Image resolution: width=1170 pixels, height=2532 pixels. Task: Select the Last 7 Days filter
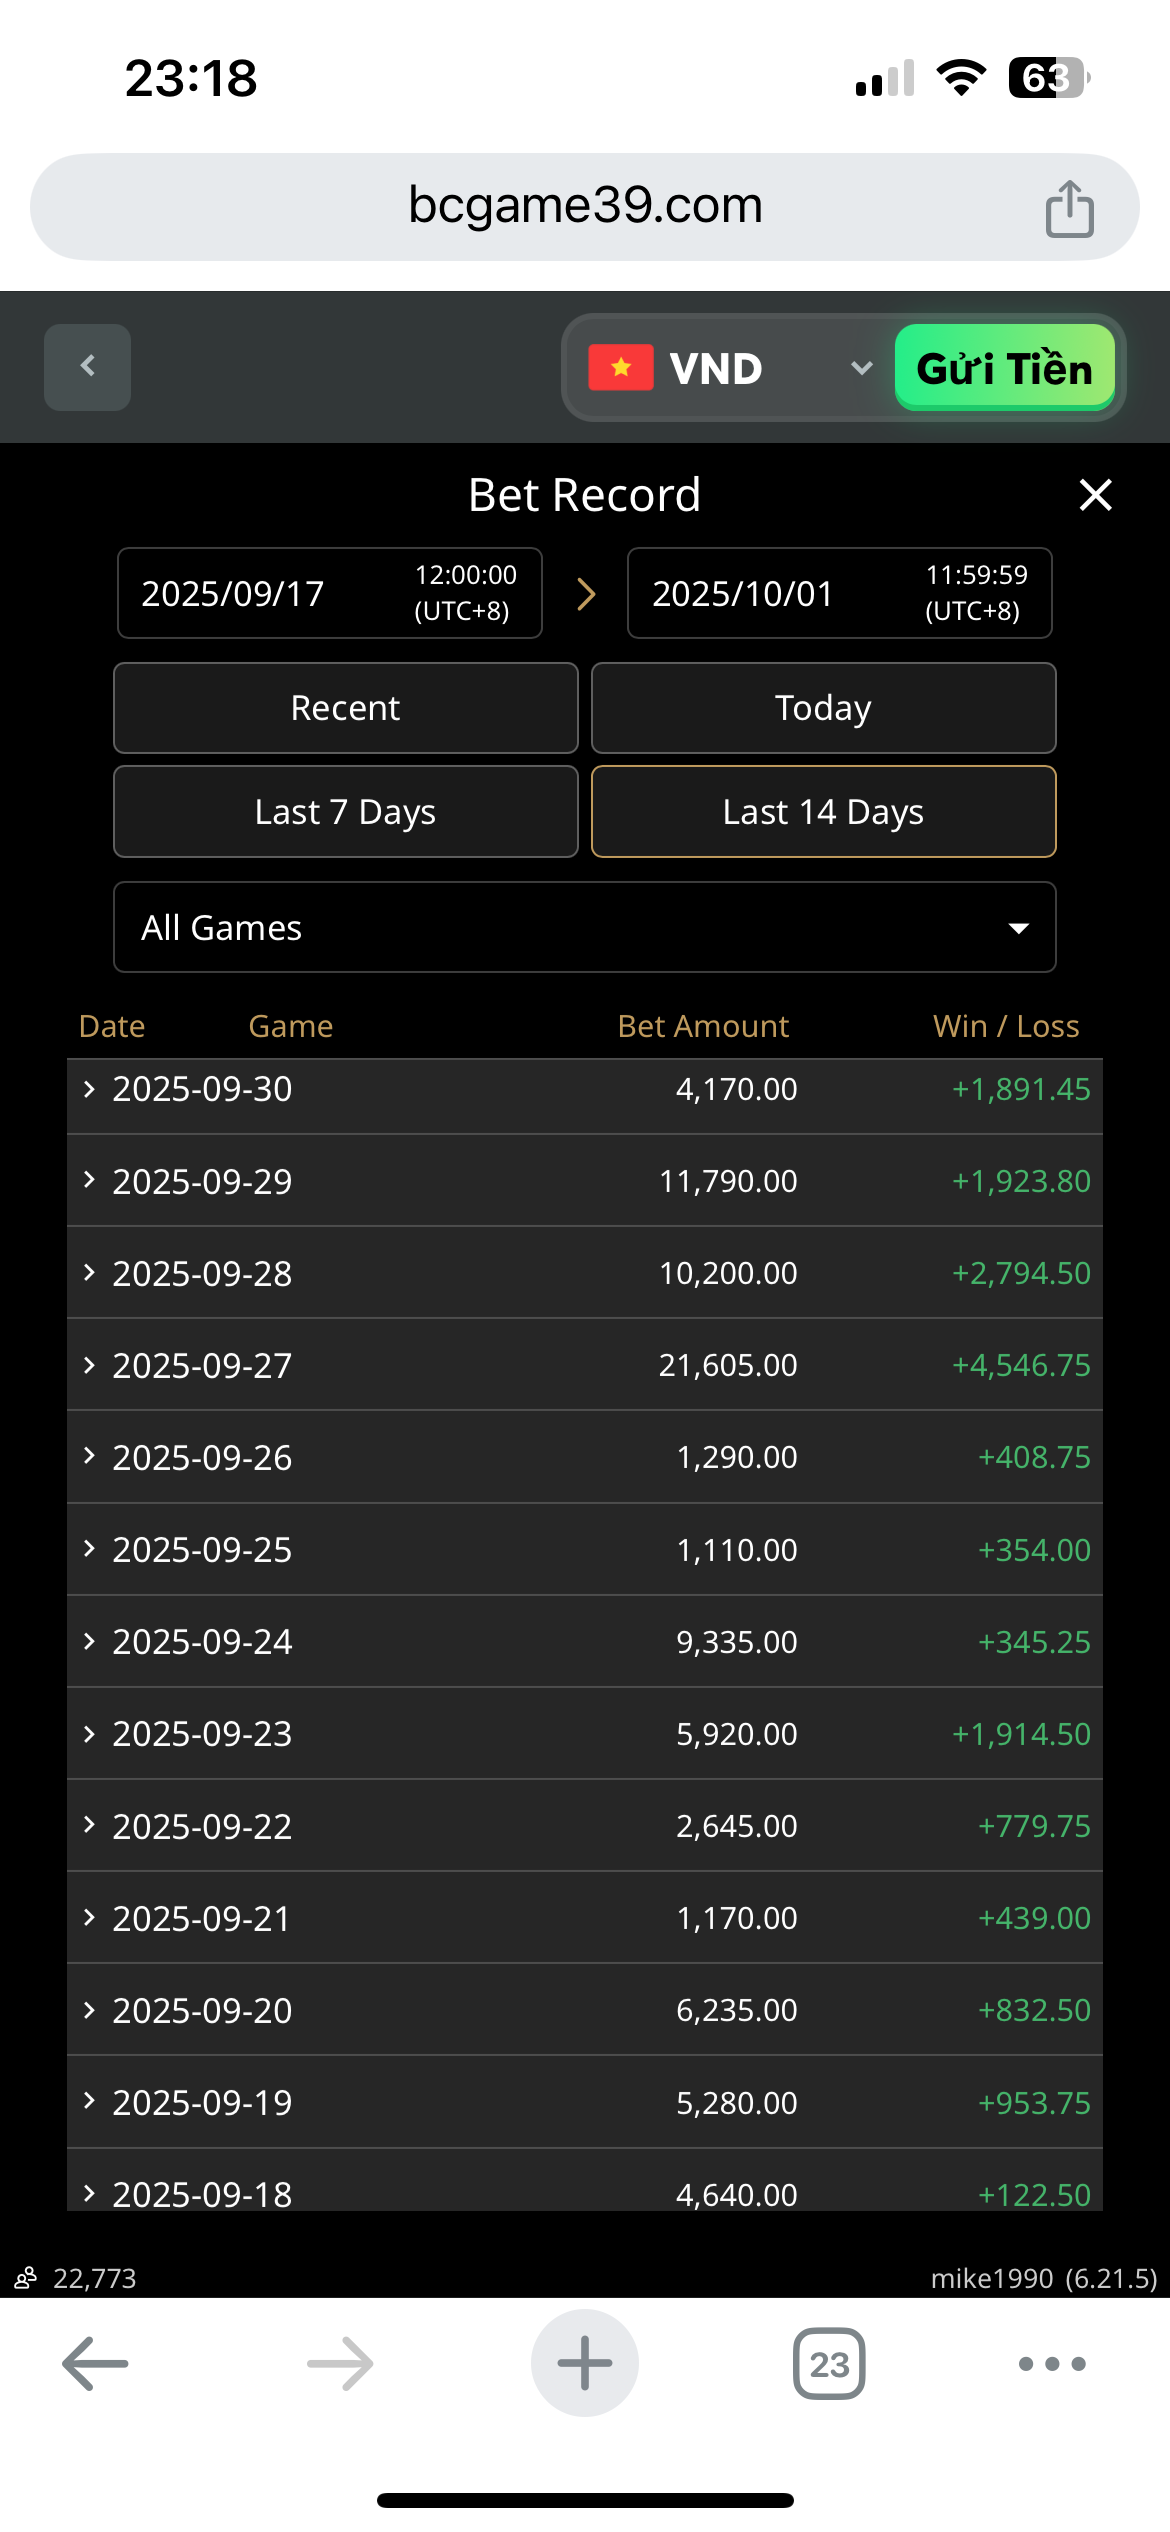pos(346,812)
